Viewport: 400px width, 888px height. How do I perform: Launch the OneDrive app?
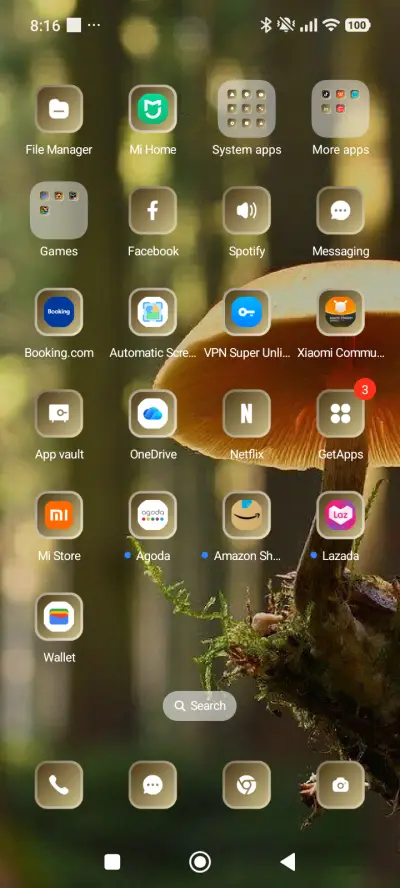152,413
